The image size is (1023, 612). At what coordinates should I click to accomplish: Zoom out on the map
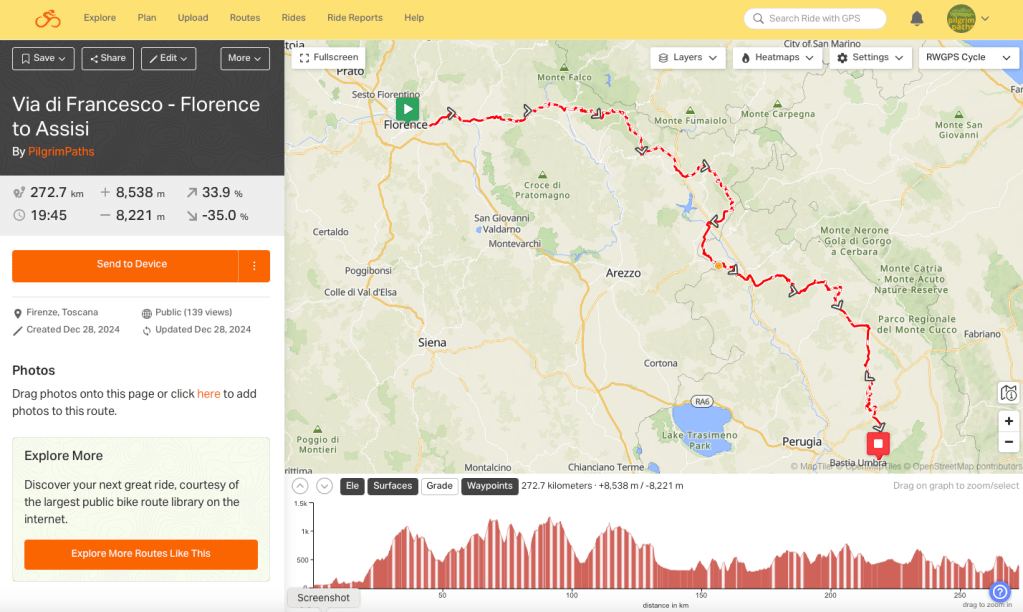1008,442
